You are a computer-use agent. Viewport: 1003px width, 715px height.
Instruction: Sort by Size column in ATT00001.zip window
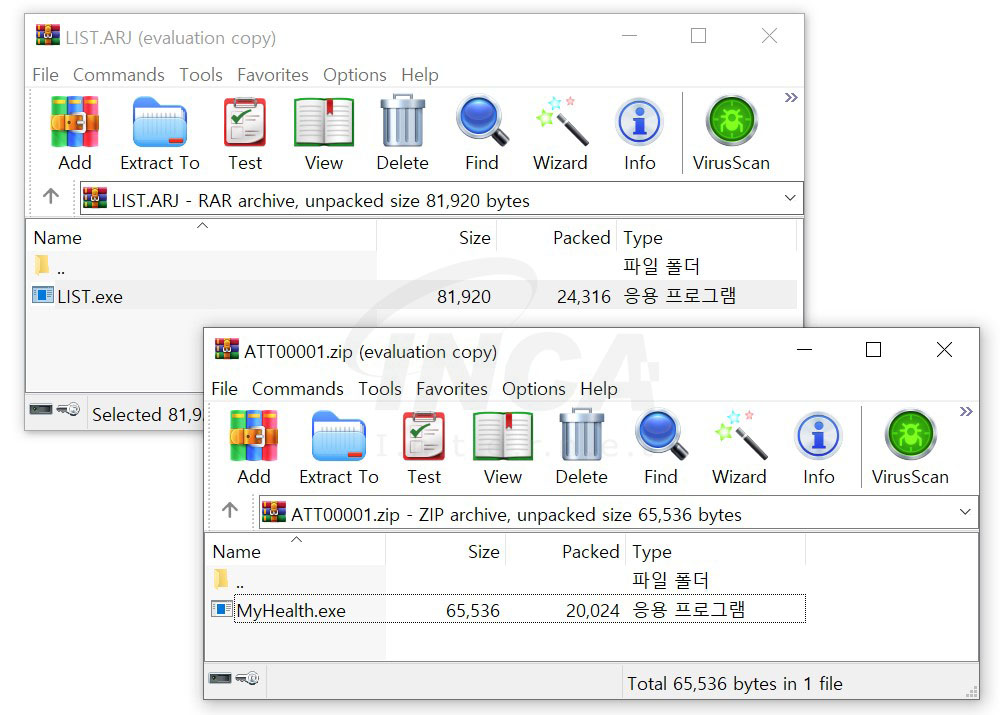pos(446,550)
